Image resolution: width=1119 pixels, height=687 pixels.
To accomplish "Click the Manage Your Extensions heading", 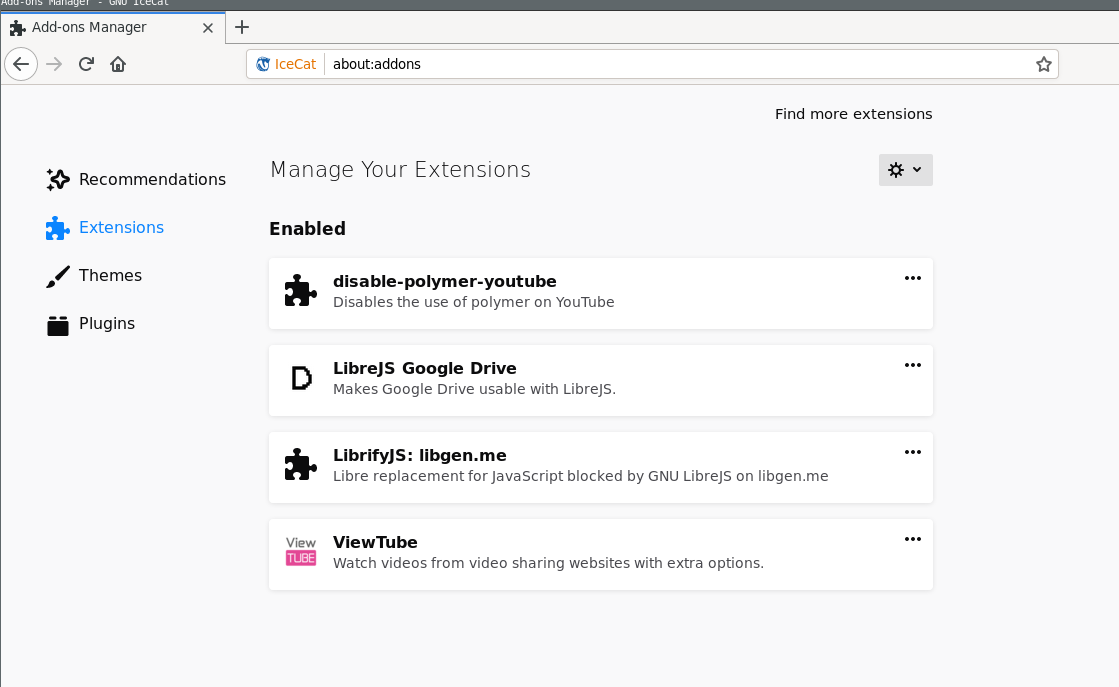I will (400, 170).
